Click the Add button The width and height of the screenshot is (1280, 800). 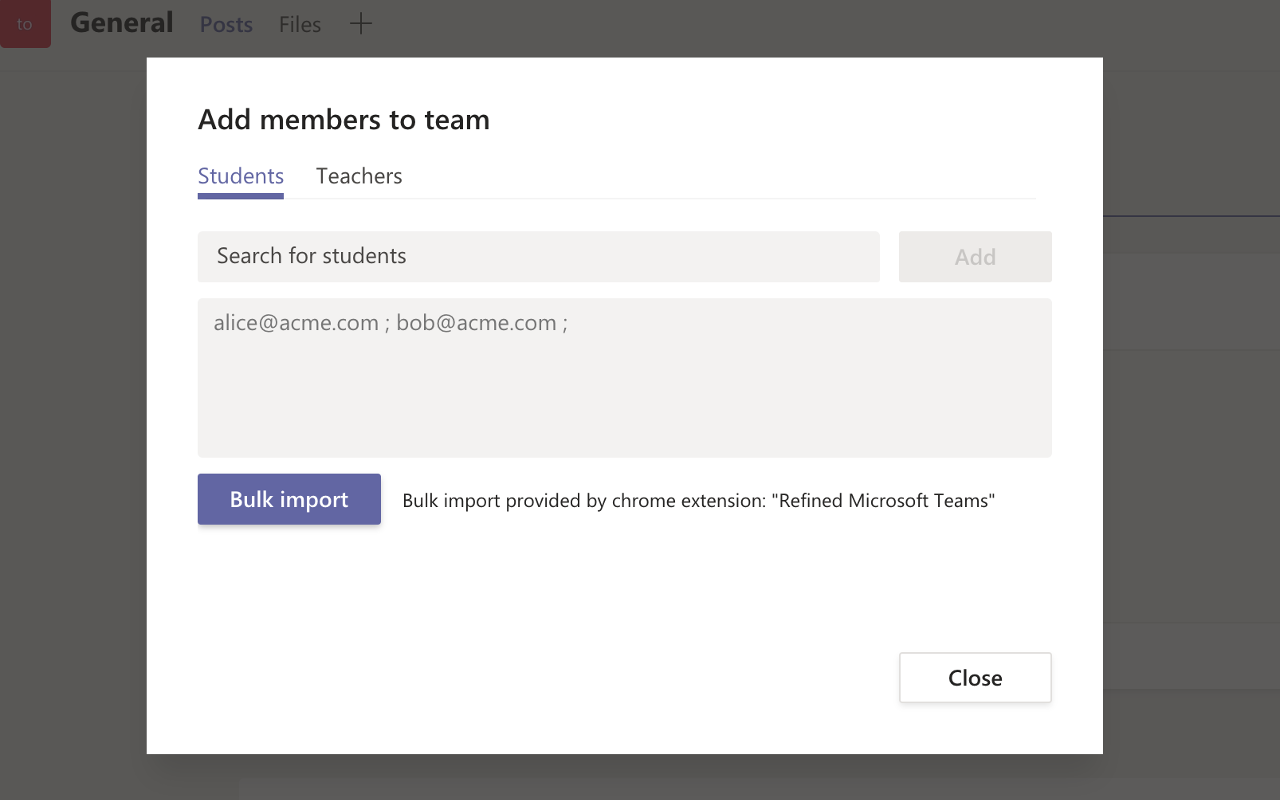tap(975, 257)
